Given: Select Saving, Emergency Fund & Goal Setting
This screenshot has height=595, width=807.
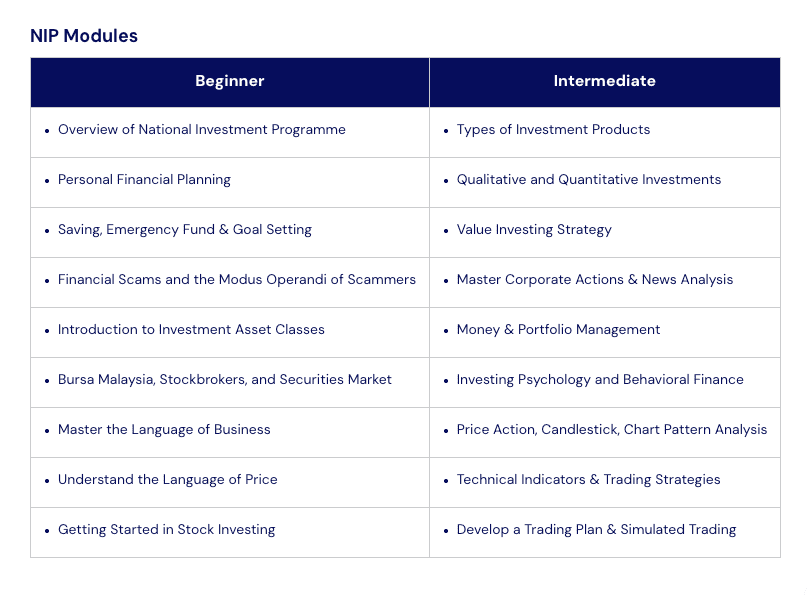Looking at the screenshot, I should 185,230.
